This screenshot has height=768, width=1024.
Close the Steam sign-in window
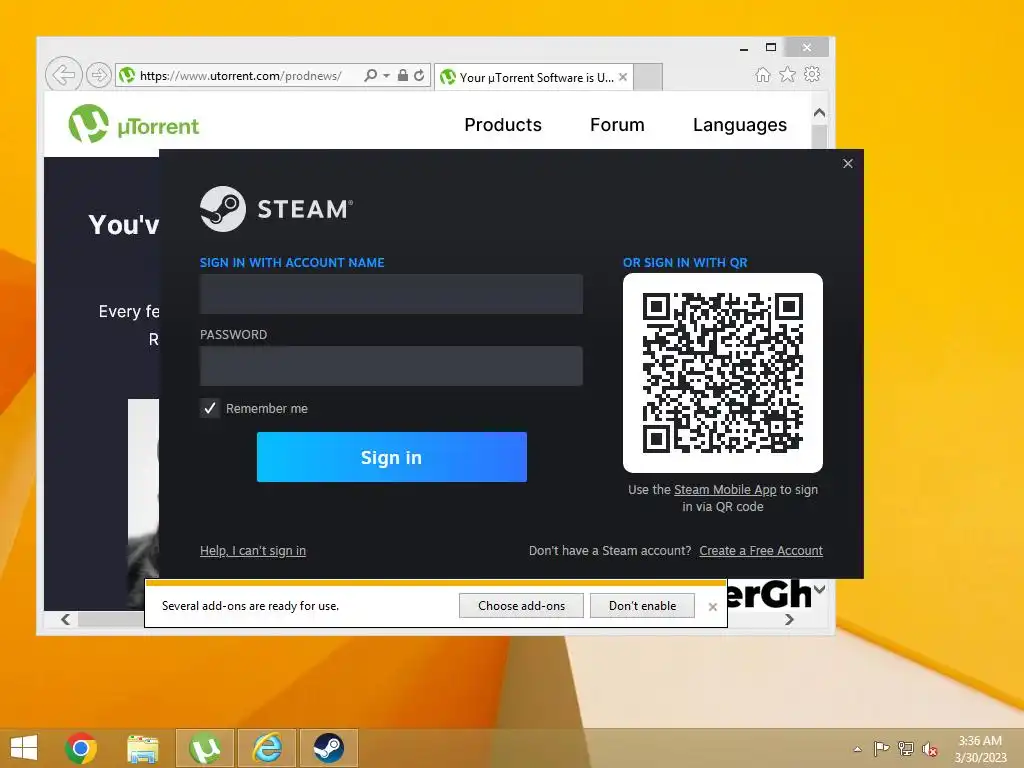pyautogui.click(x=848, y=163)
